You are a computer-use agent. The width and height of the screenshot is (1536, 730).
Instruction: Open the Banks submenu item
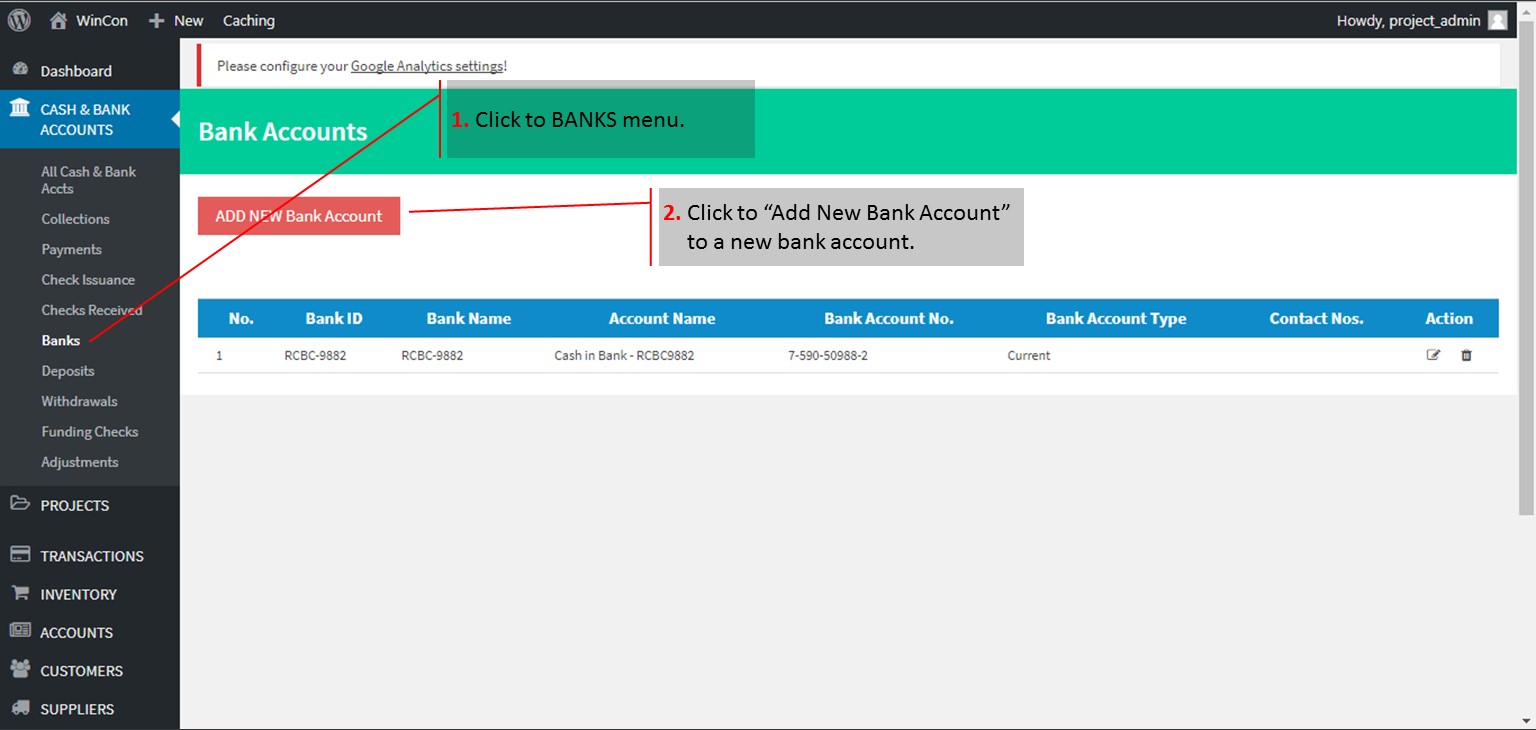coord(60,340)
